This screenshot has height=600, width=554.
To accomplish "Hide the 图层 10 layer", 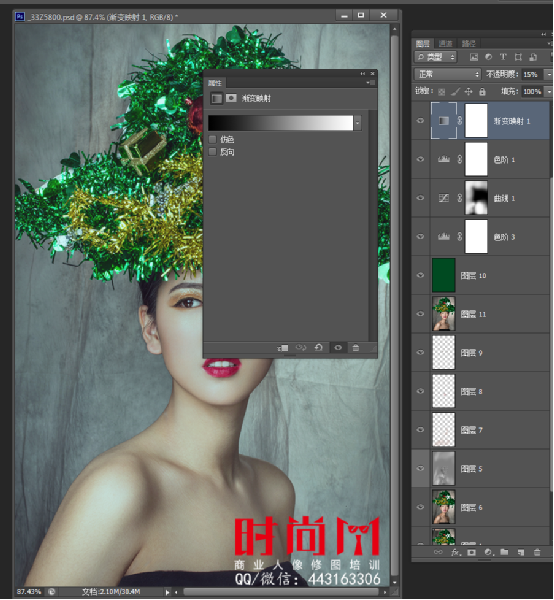I will (x=420, y=275).
